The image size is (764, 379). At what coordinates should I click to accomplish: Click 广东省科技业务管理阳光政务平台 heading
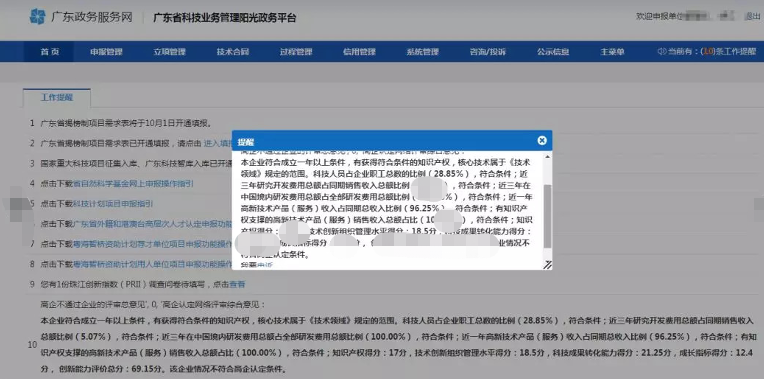click(x=225, y=18)
